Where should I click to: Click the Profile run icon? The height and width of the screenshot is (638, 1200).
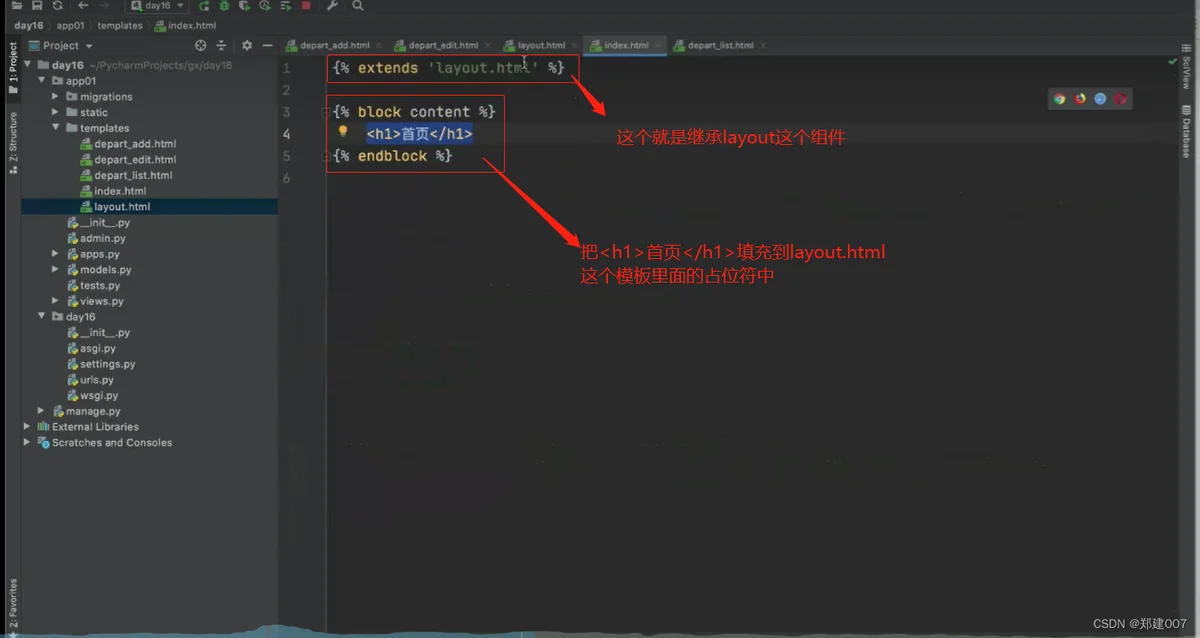(x=265, y=5)
